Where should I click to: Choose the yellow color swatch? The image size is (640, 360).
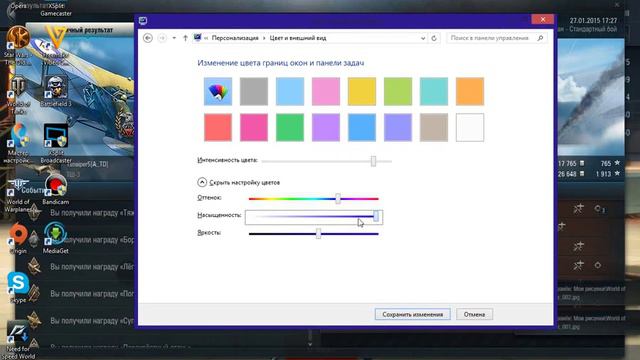click(x=362, y=91)
